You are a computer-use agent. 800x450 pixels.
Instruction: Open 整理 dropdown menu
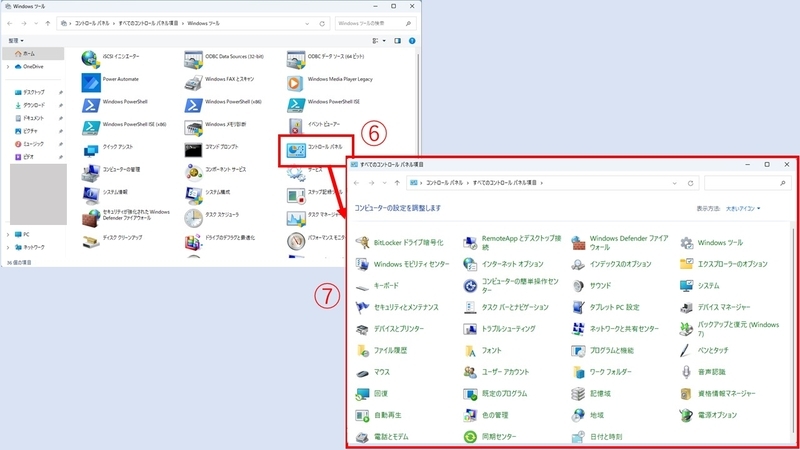pyautogui.click(x=15, y=41)
